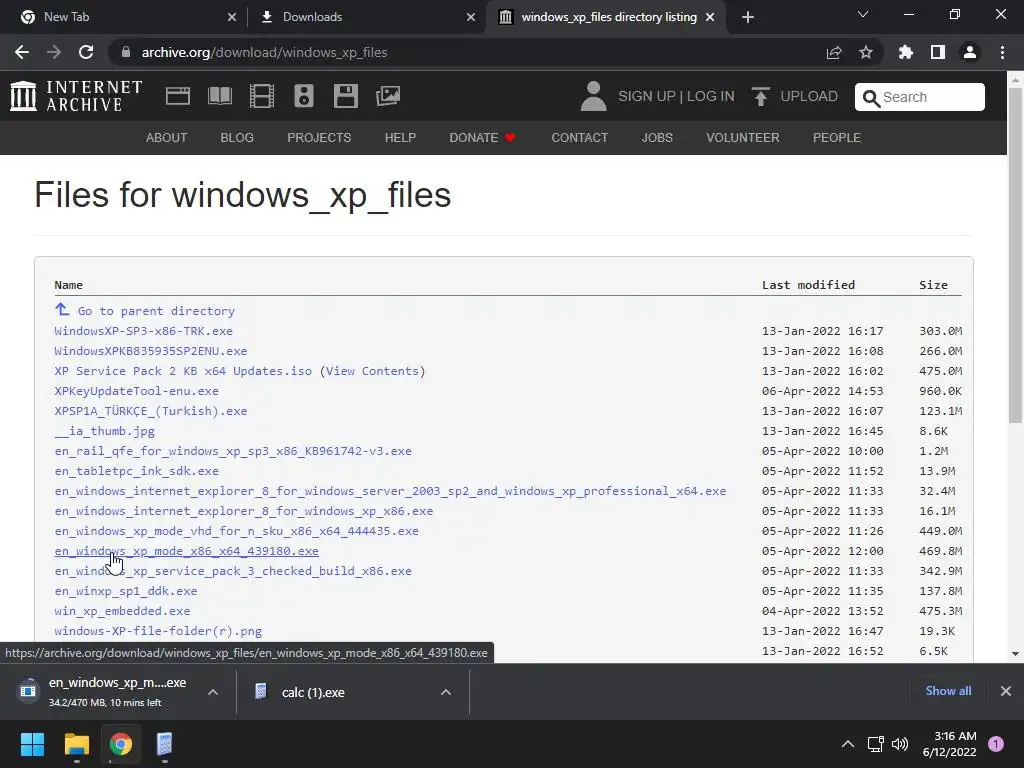This screenshot has height=768, width=1024.
Task: Toggle the browser side panel icon
Action: (938, 52)
